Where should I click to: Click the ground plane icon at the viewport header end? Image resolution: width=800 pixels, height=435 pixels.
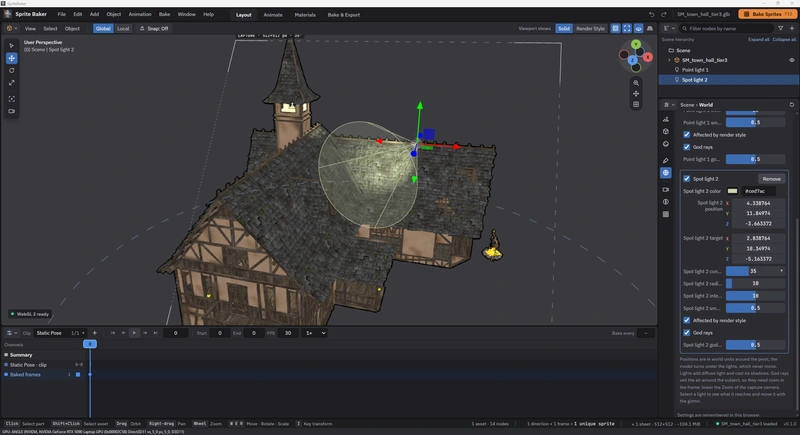coord(649,29)
